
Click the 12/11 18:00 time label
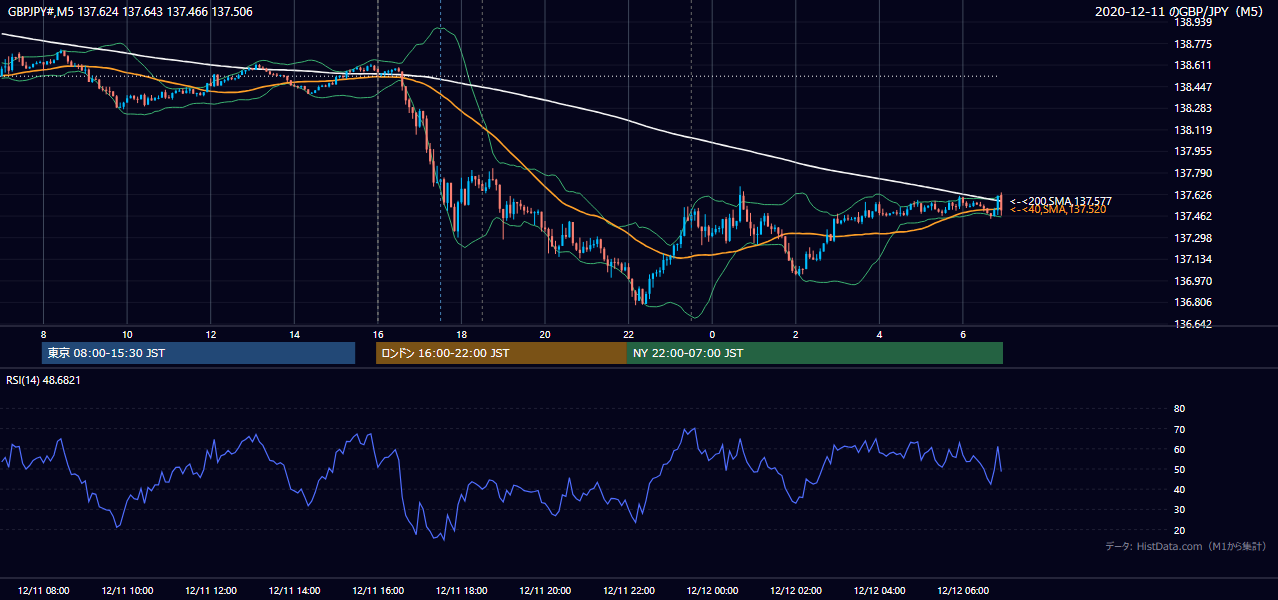(461, 591)
